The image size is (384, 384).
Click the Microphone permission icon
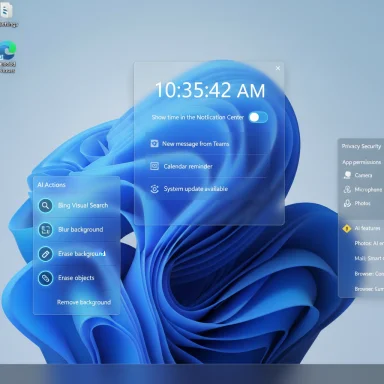[347, 189]
